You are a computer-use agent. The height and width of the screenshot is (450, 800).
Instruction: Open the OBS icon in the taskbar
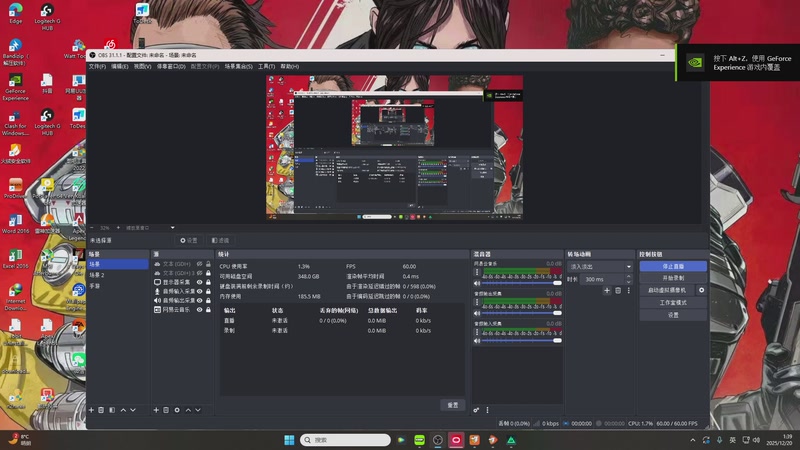pos(438,440)
